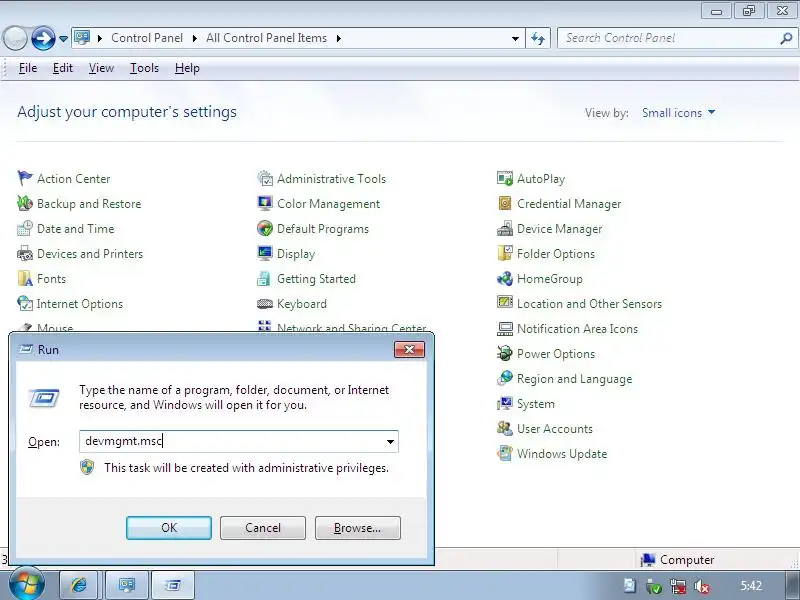Open the Devices and Printers icon

pos(25,253)
